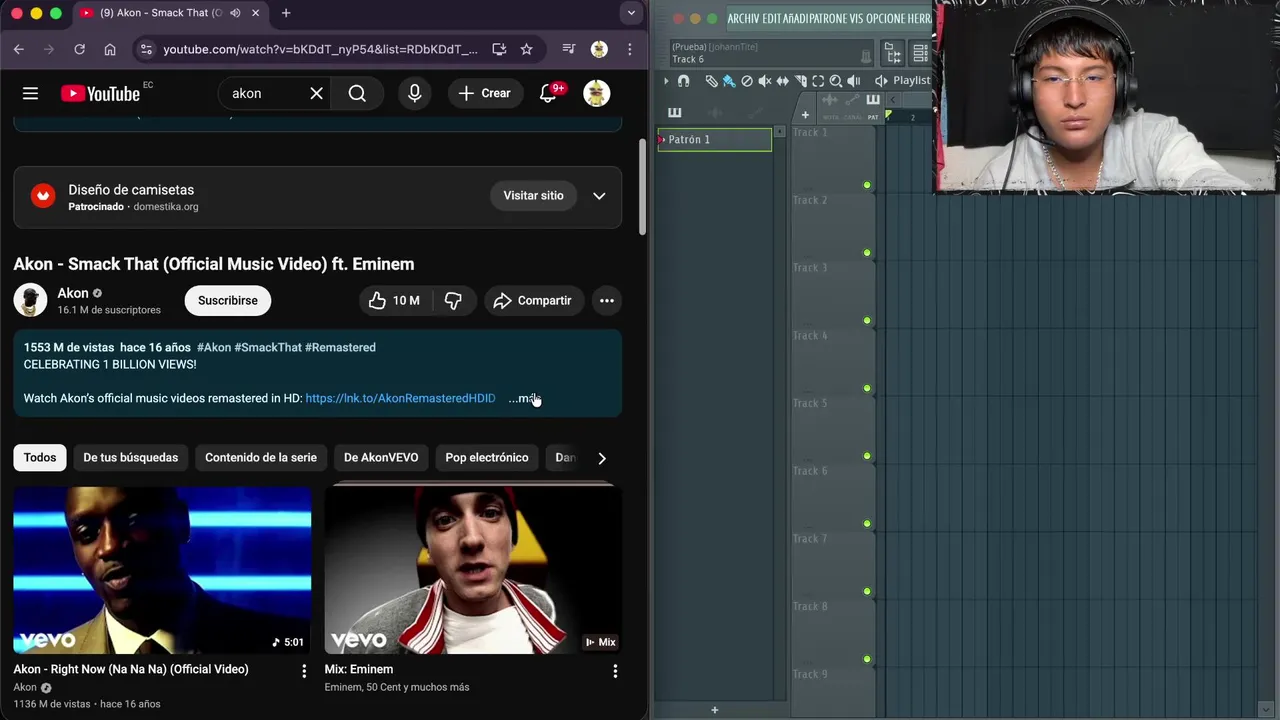The width and height of the screenshot is (1280, 720).
Task: Toggle the magnet snap button in FL Studio
Action: (683, 81)
